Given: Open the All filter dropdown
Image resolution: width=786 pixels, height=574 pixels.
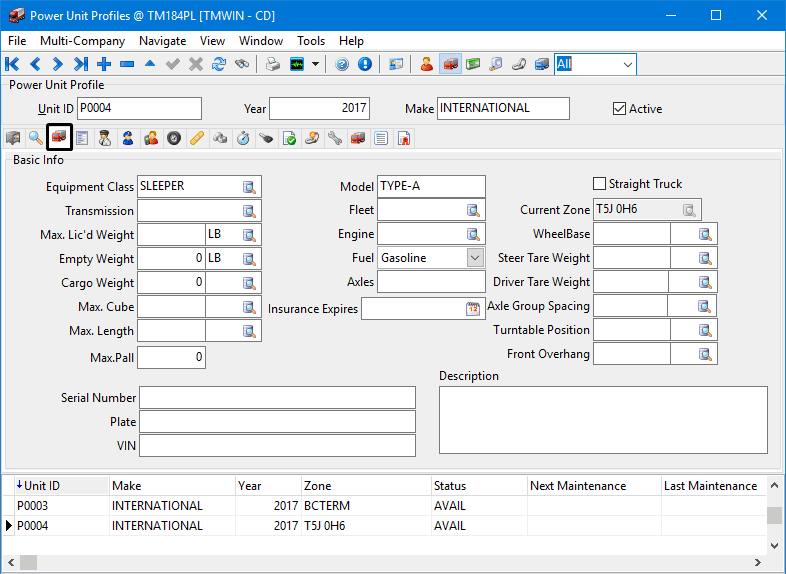Looking at the screenshot, I should coord(628,64).
